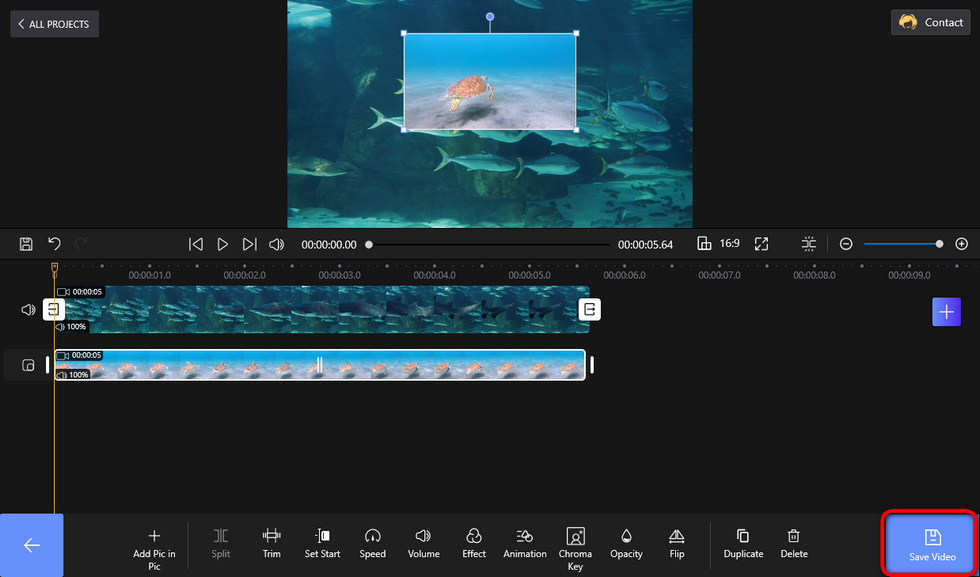Click the PiP clip right trim handle

(592, 365)
